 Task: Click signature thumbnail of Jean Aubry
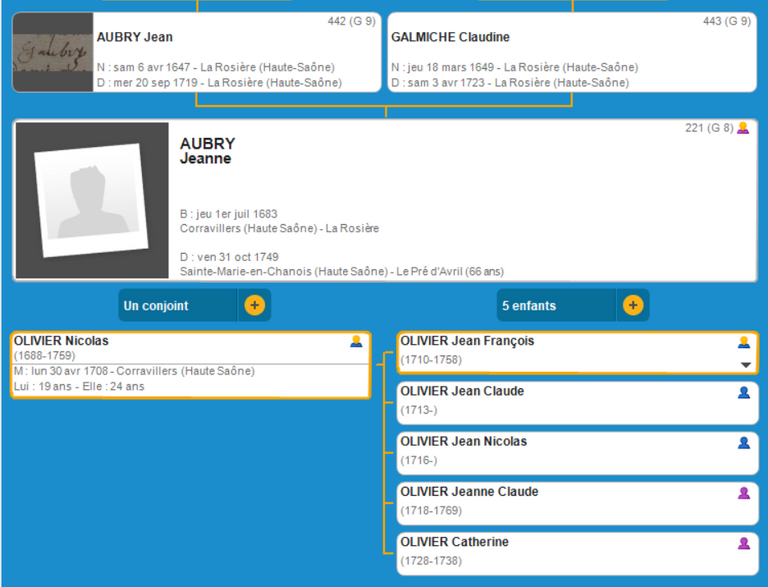pyautogui.click(x=52, y=52)
